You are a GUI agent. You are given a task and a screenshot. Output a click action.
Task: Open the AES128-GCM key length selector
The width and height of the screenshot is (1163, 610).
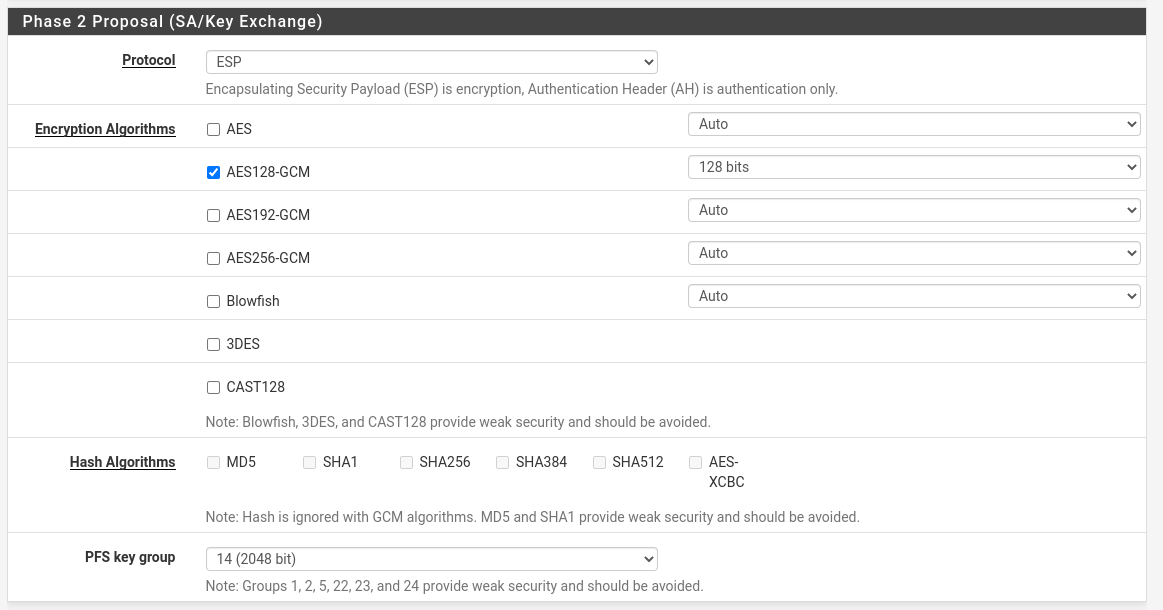tap(912, 166)
